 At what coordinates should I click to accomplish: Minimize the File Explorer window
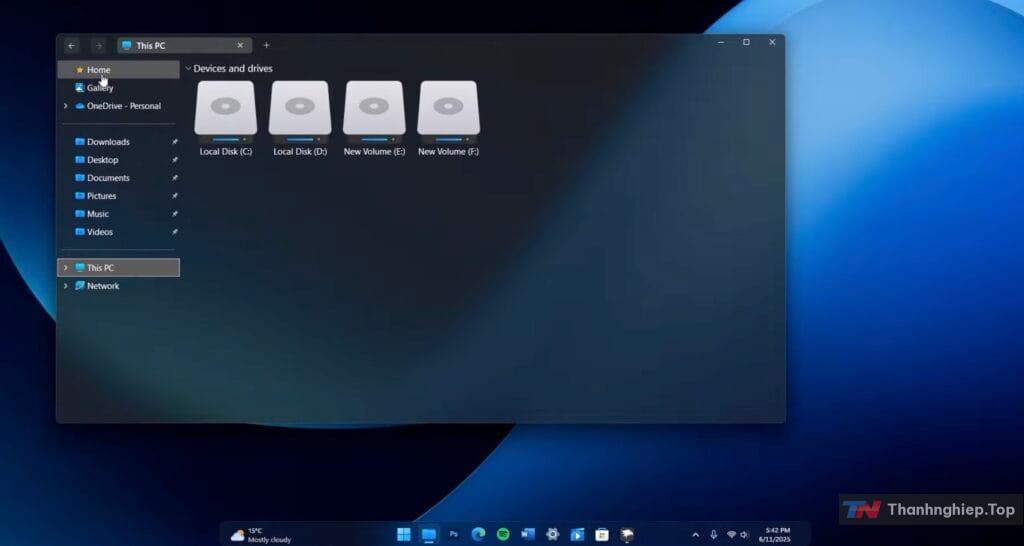point(721,42)
